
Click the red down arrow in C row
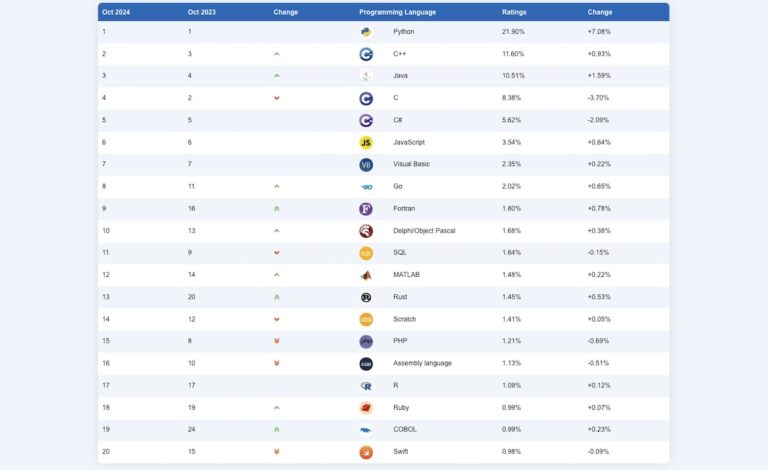tap(277, 98)
